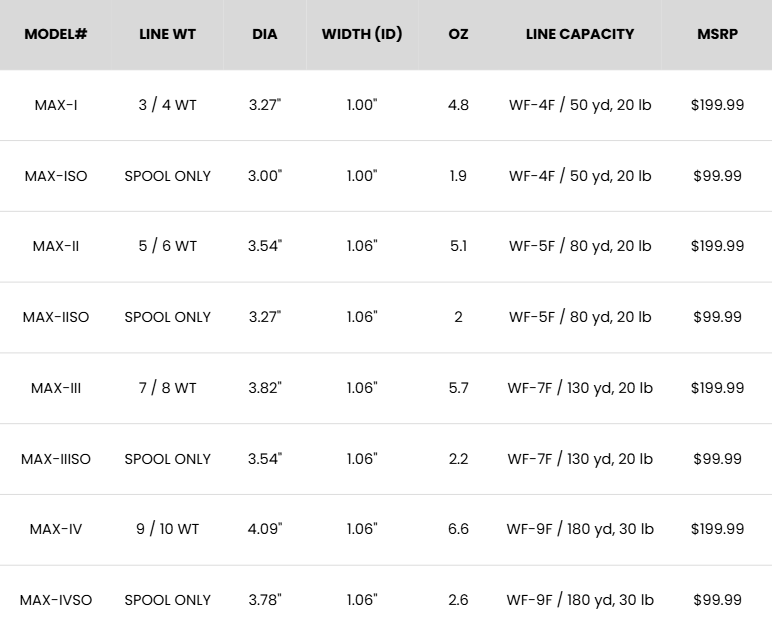Click the LINE WT column header

point(168,34)
